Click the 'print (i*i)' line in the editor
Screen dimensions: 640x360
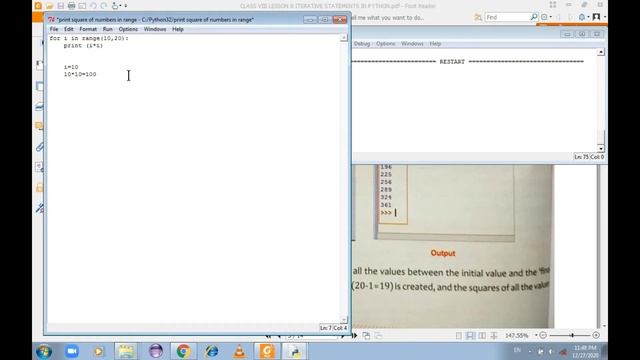[83, 45]
